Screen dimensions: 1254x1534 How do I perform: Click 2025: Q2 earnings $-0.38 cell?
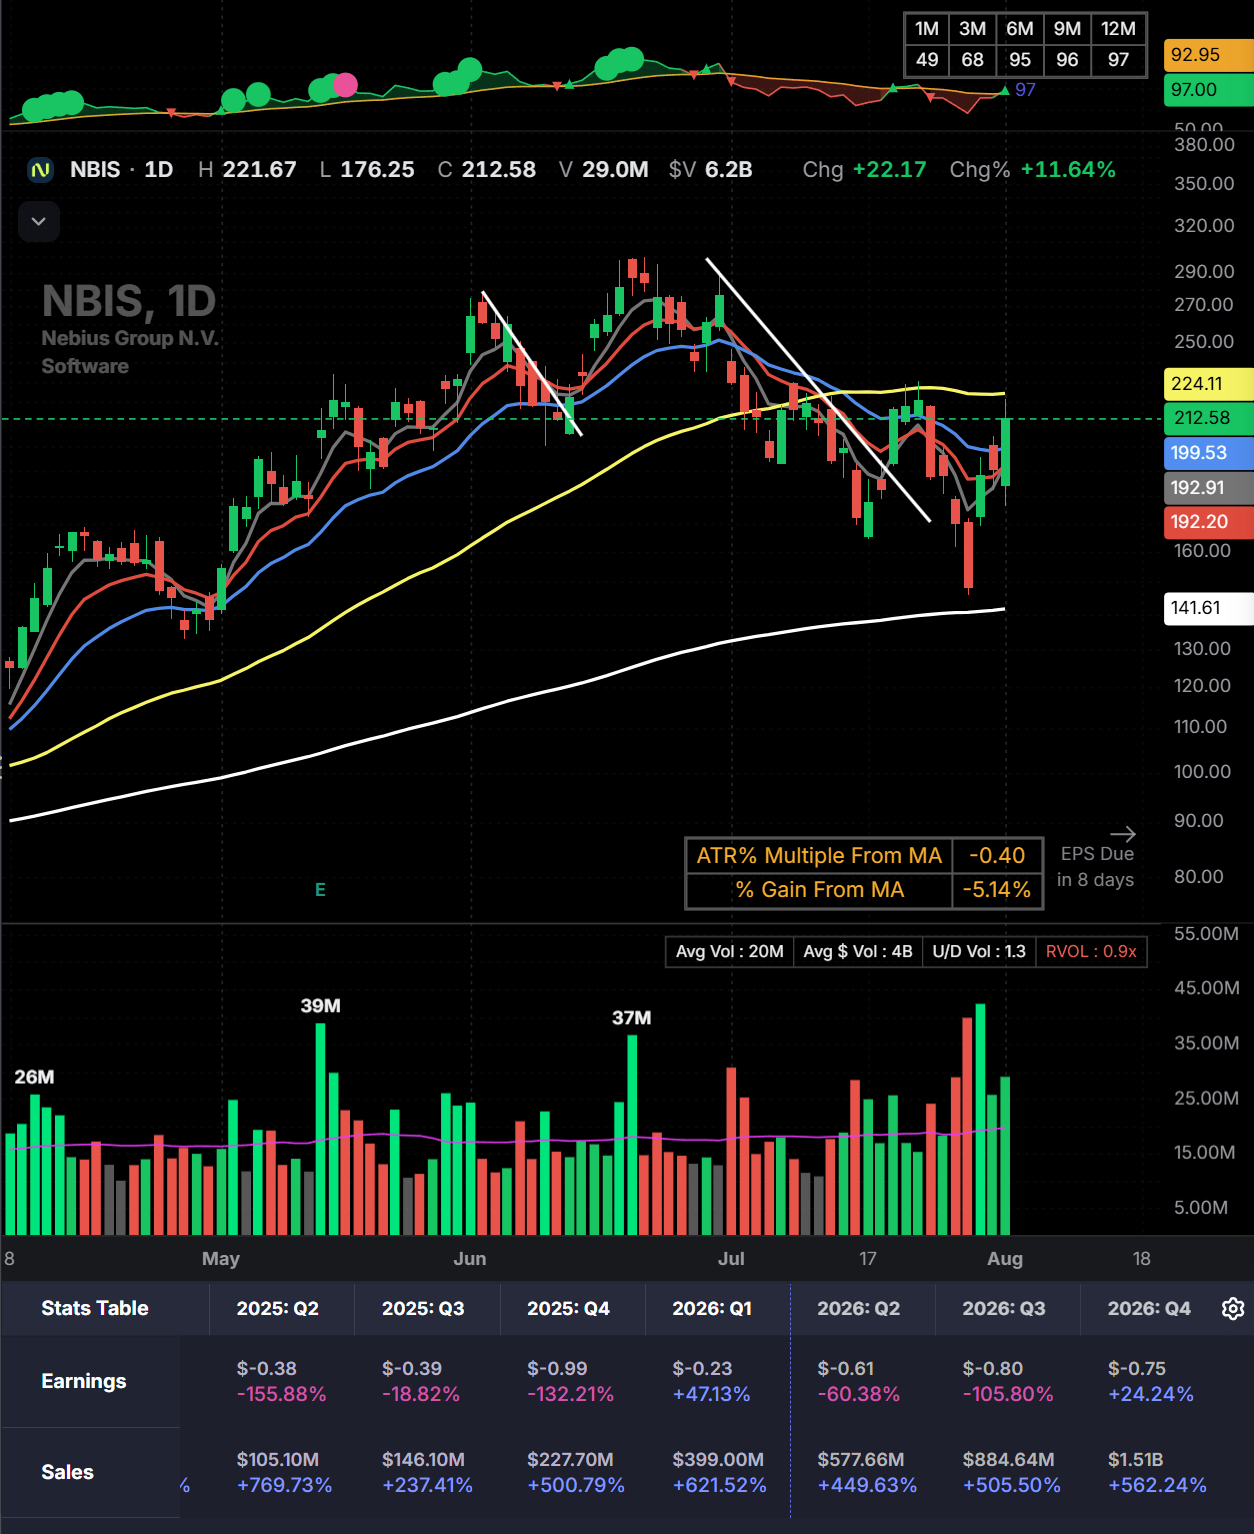point(267,1368)
